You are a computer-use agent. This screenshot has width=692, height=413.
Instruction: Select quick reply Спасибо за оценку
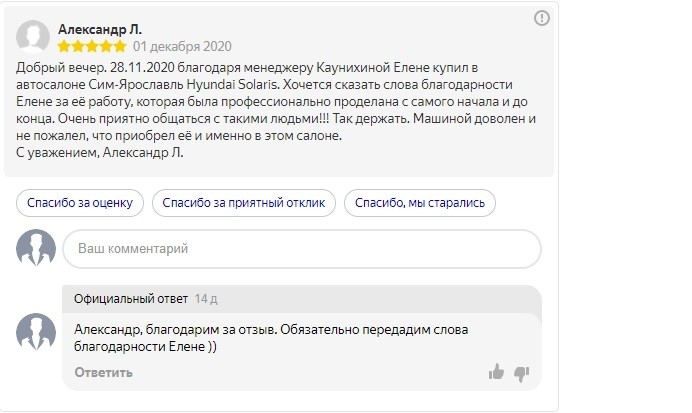point(80,203)
